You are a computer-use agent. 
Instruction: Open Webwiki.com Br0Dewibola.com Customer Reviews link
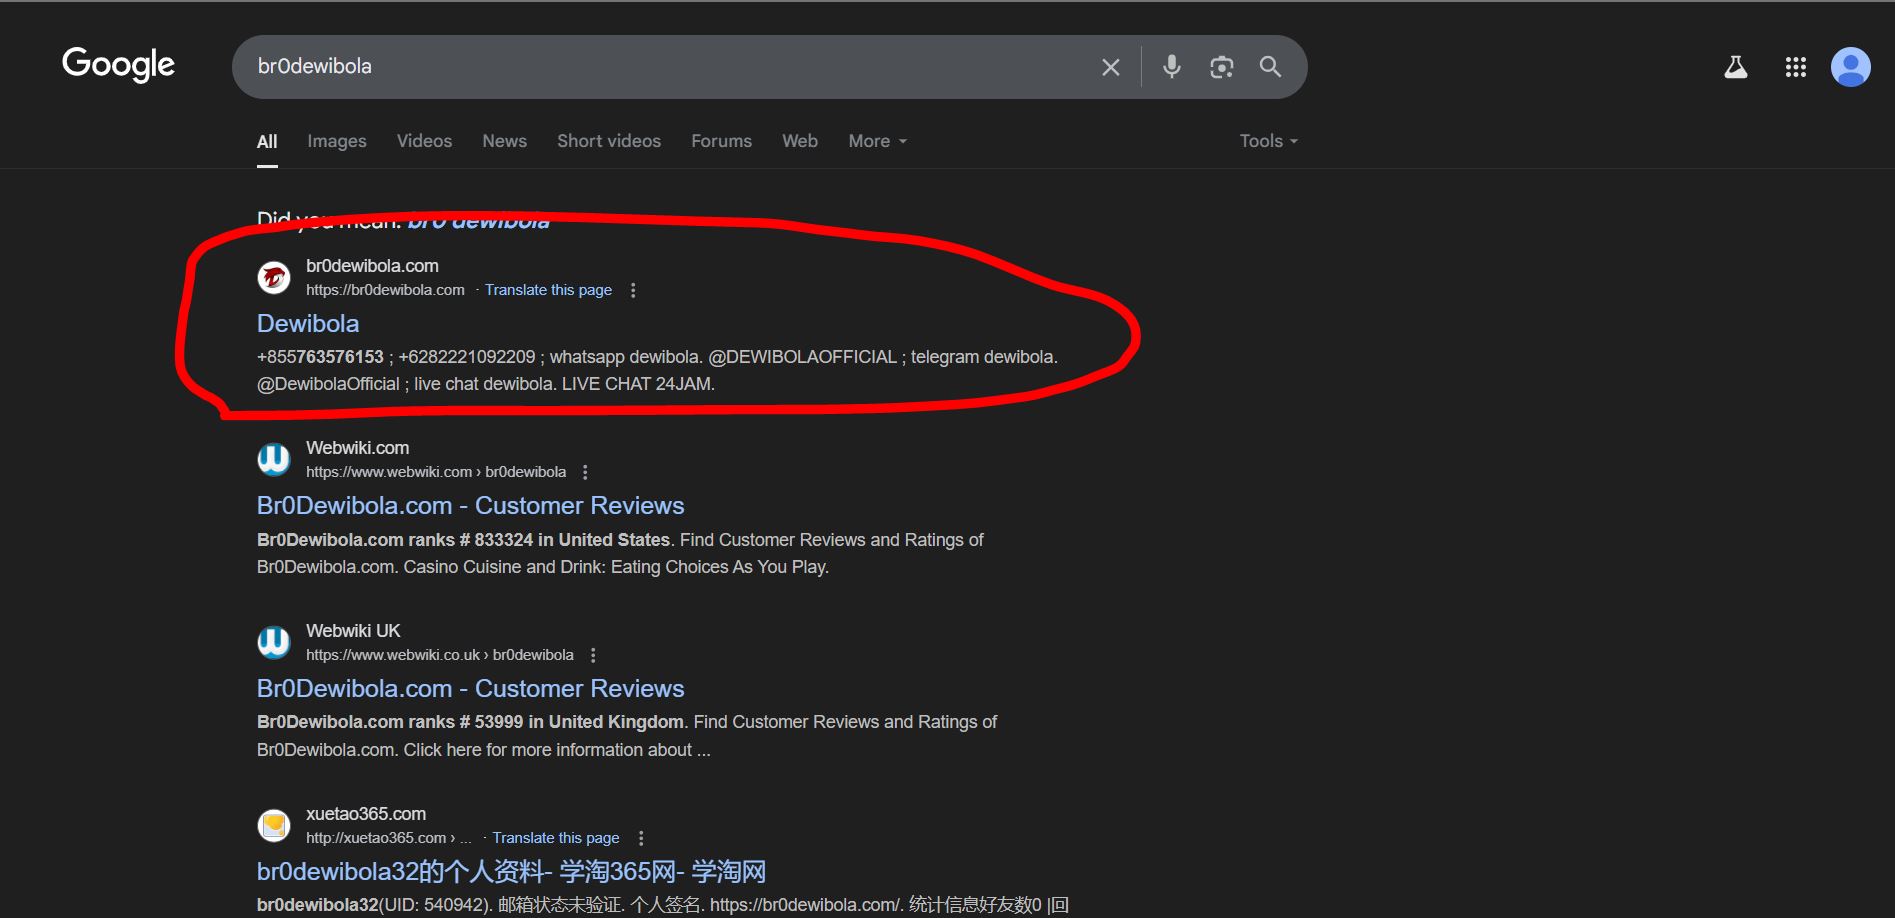coord(470,506)
